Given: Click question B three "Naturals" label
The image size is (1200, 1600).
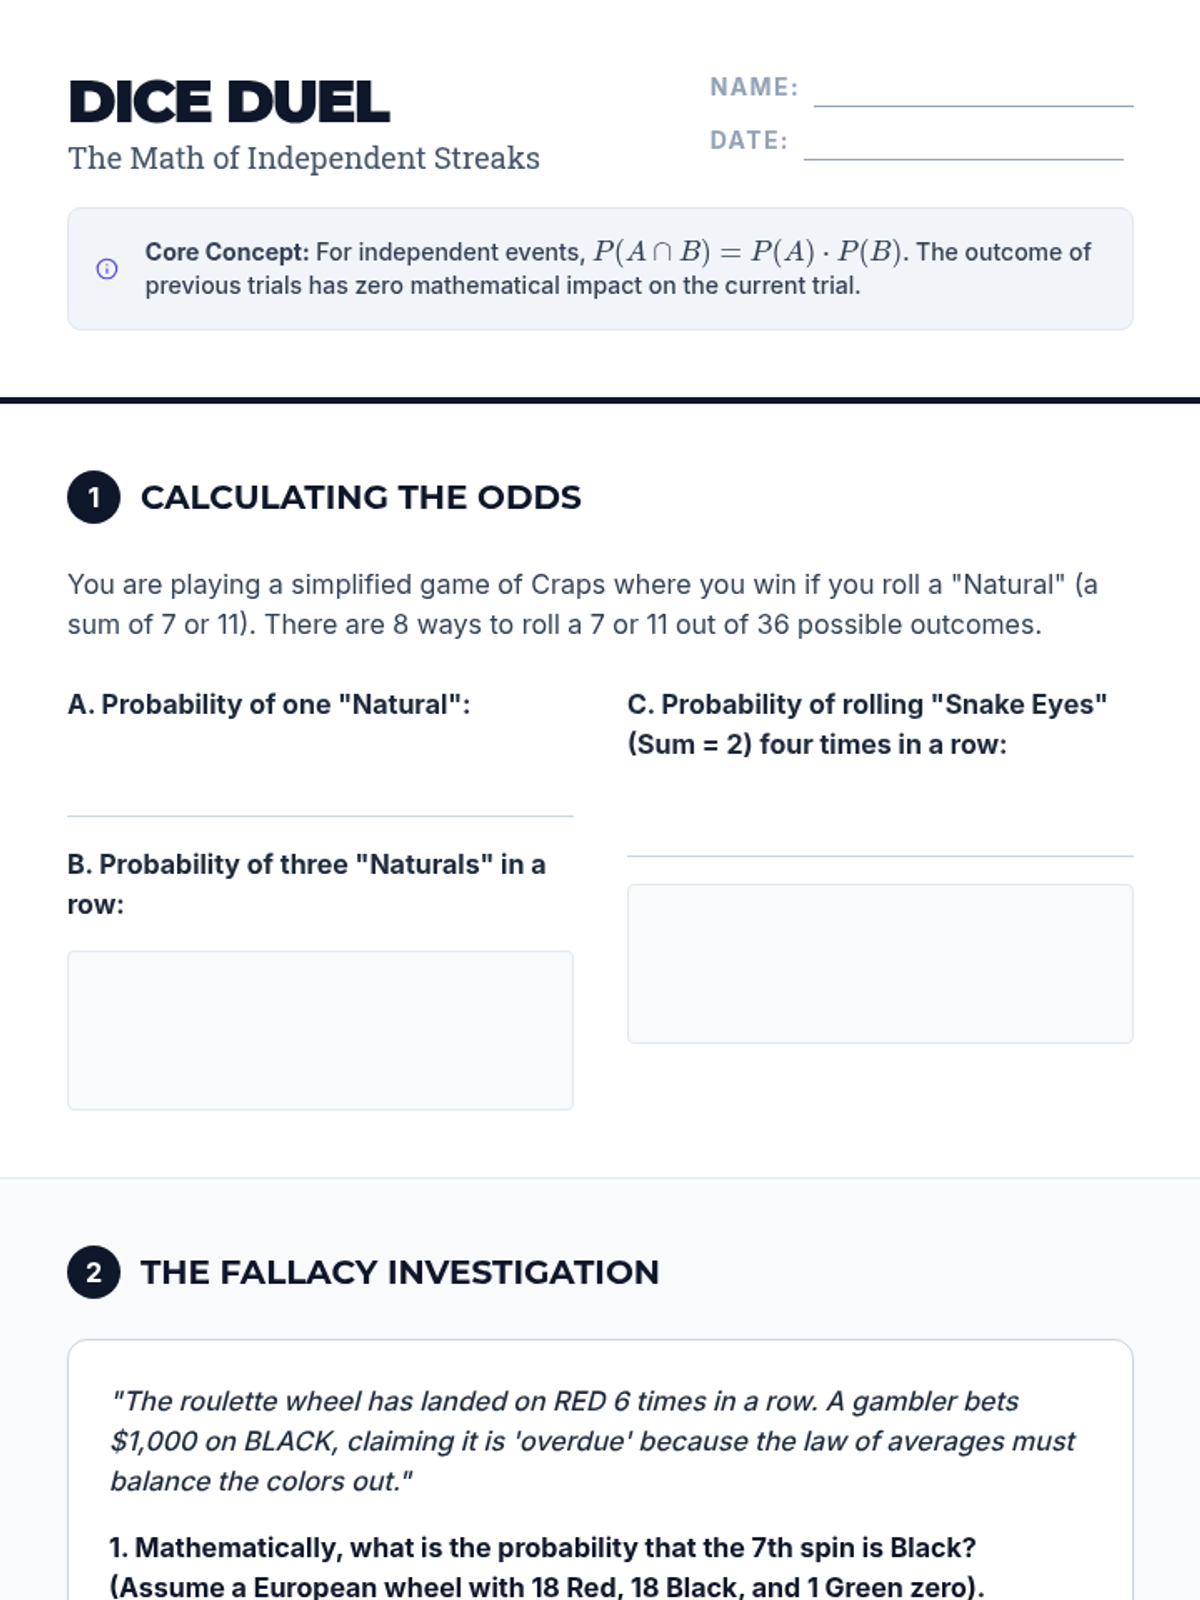Looking at the screenshot, I should [306, 883].
